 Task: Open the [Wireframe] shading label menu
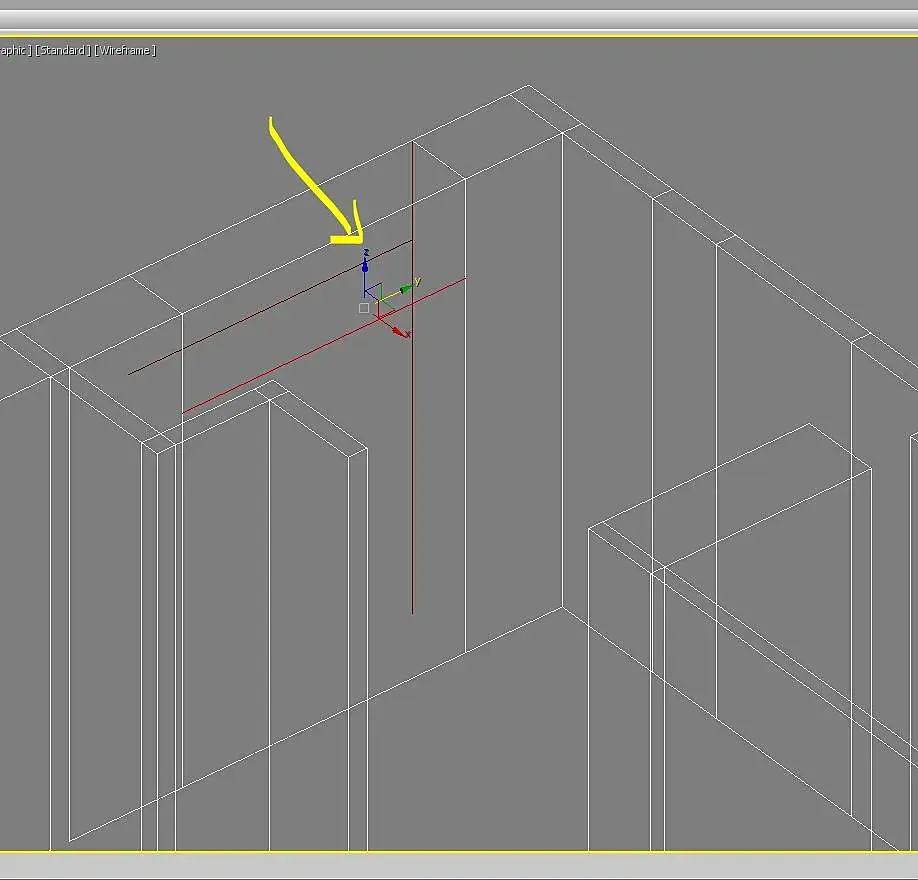pyautogui.click(x=125, y=50)
